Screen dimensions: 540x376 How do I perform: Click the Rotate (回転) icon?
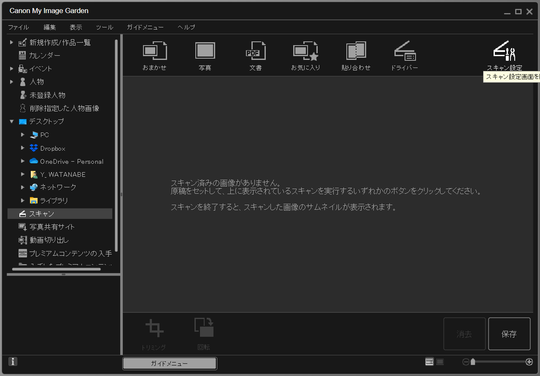point(204,333)
